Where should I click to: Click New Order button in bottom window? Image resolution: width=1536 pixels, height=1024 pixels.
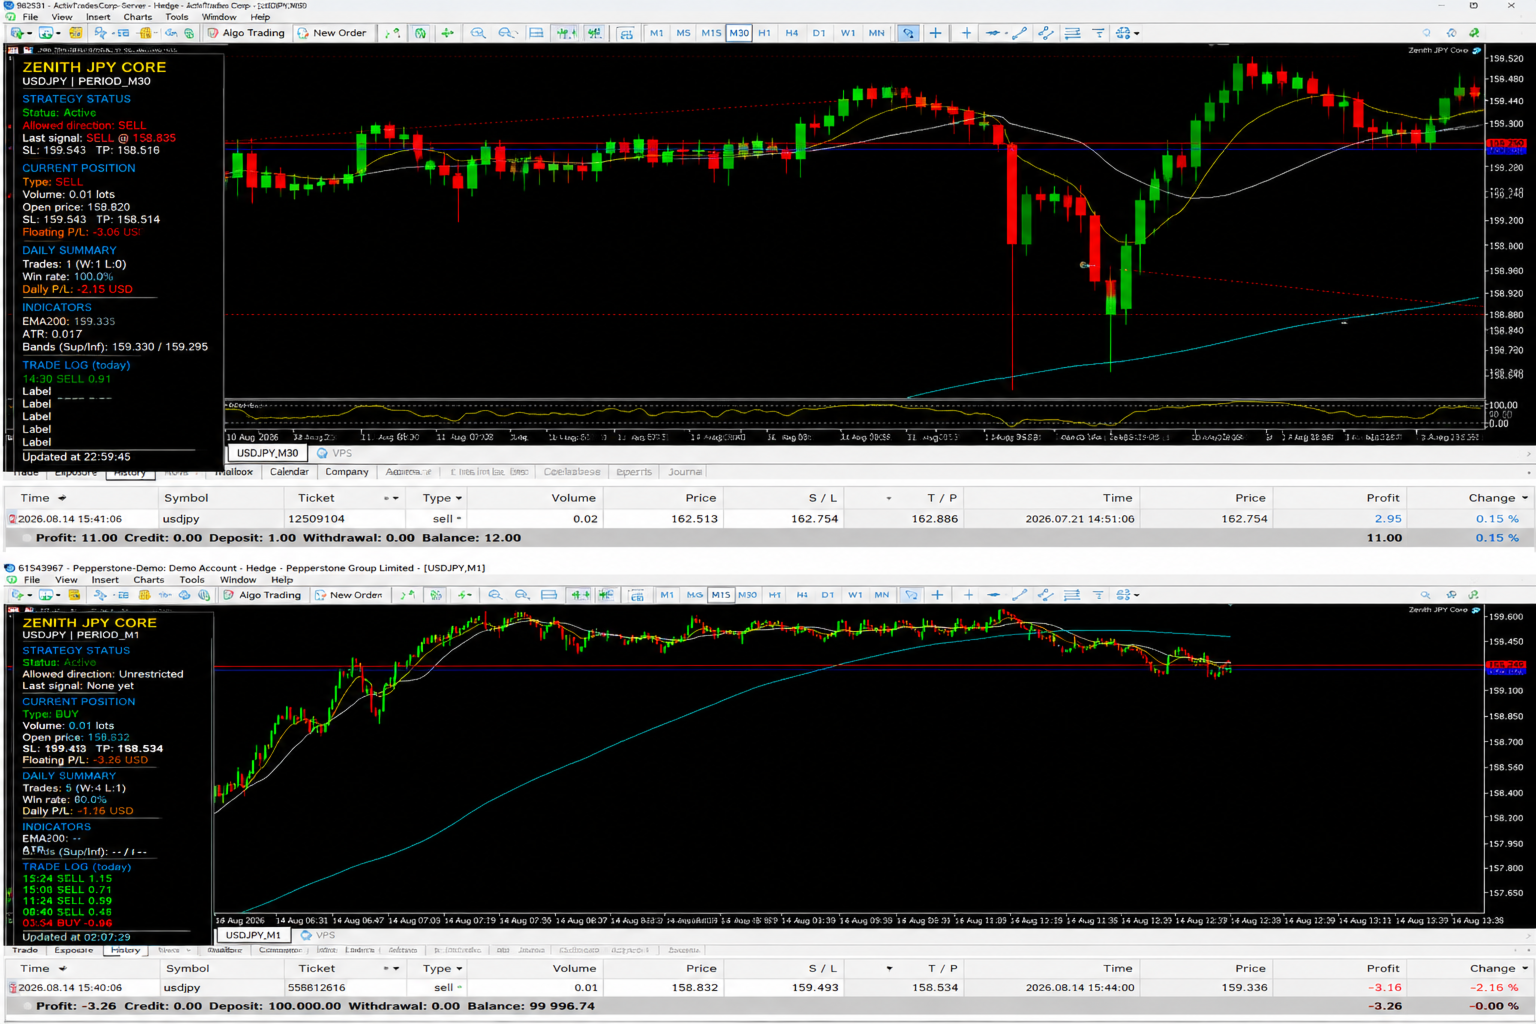point(348,595)
